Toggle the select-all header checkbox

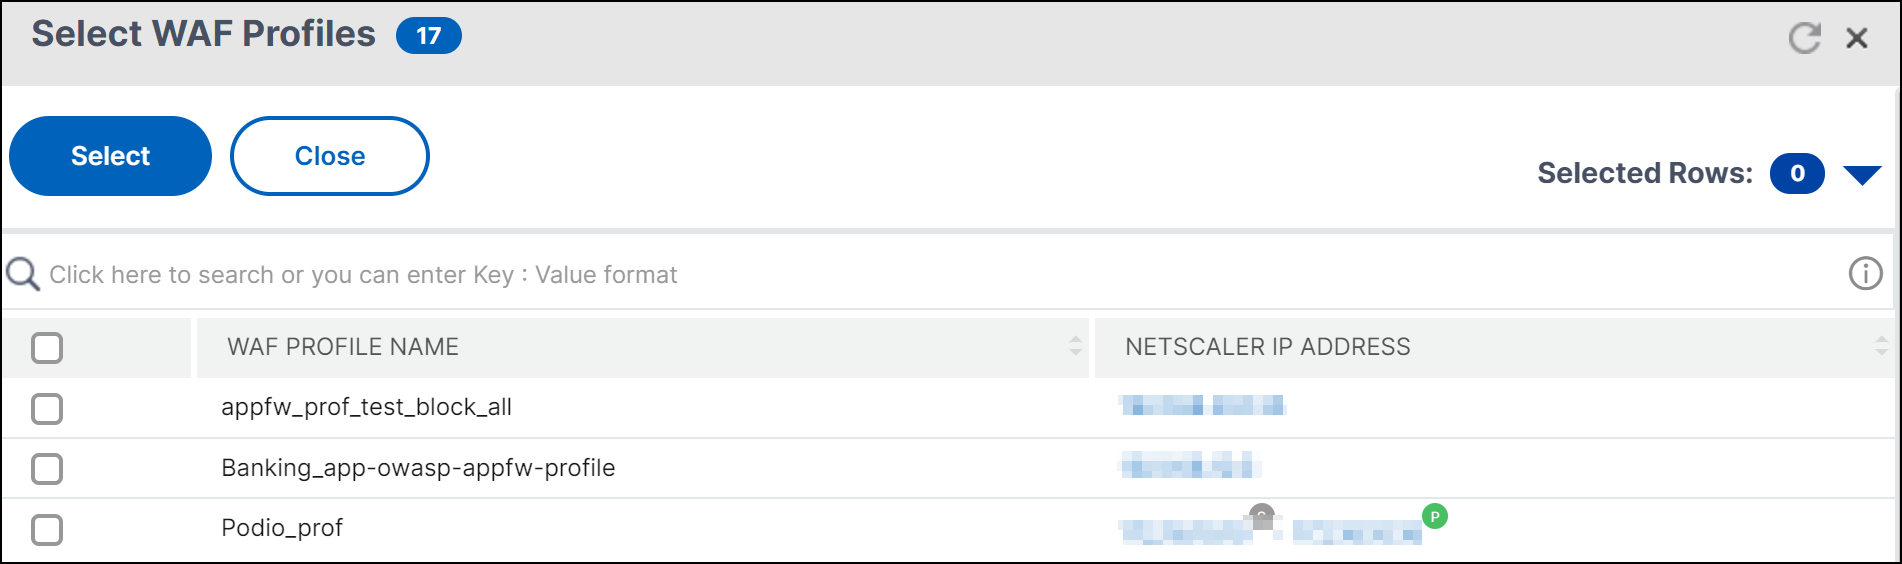pyautogui.click(x=47, y=348)
